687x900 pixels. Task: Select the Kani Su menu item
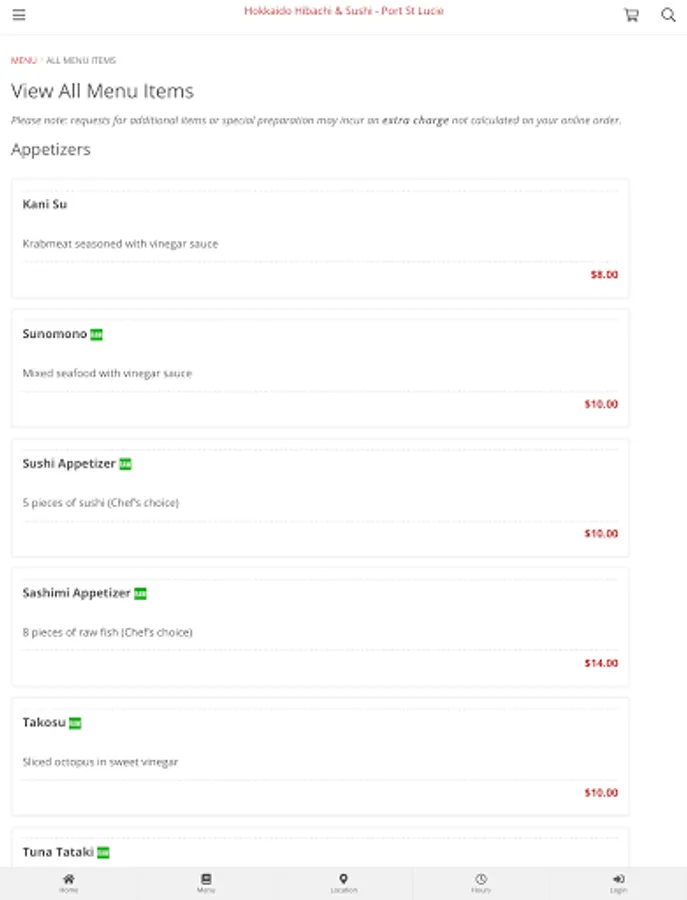coord(320,238)
